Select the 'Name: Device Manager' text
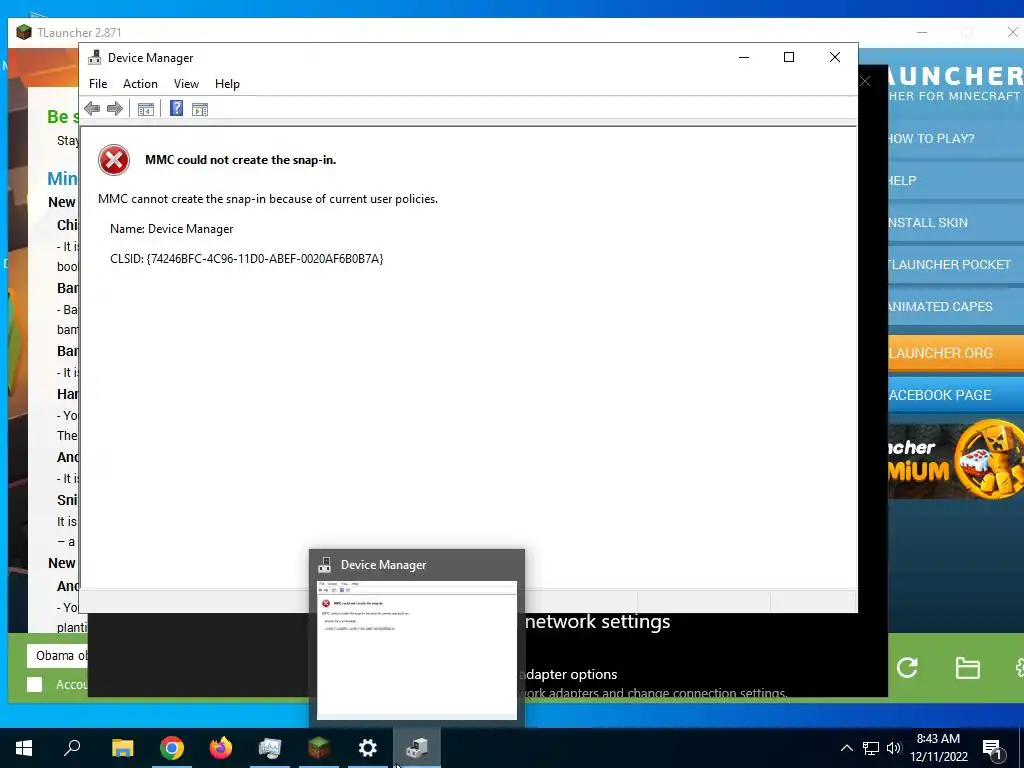 (171, 229)
